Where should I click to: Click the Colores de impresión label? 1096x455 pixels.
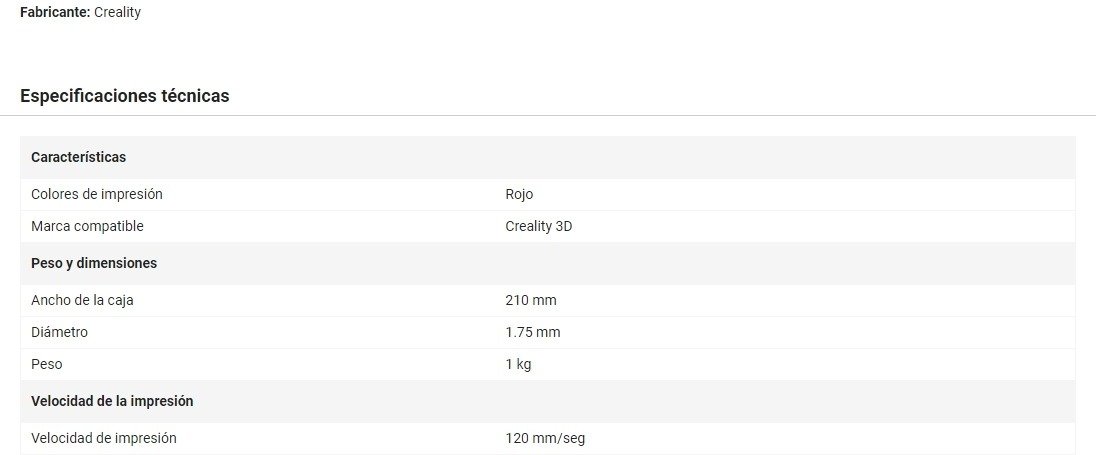97,194
